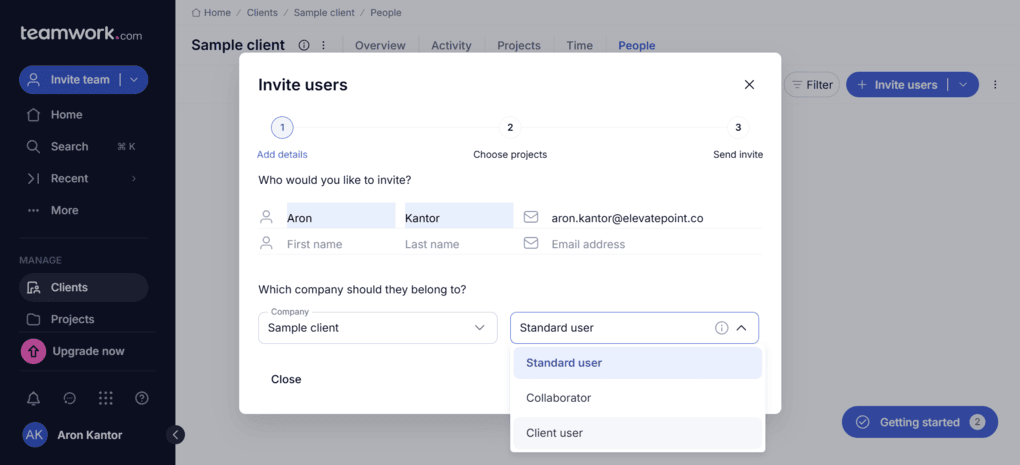
Task: Click the Home breadcrumb house icon
Action: (x=196, y=12)
